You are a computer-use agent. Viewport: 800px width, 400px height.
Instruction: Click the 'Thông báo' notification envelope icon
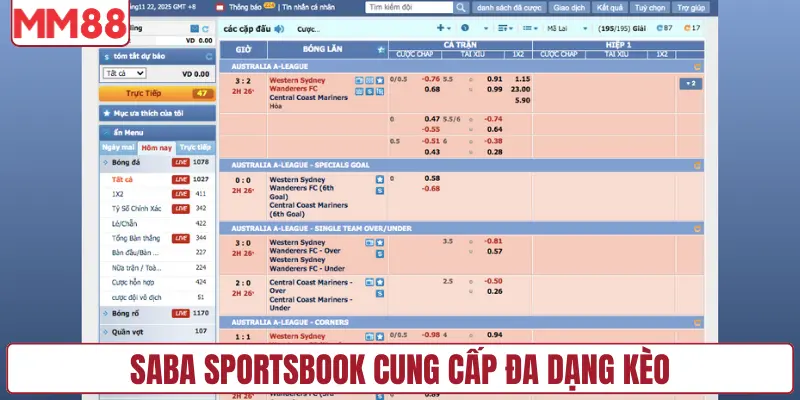point(220,8)
